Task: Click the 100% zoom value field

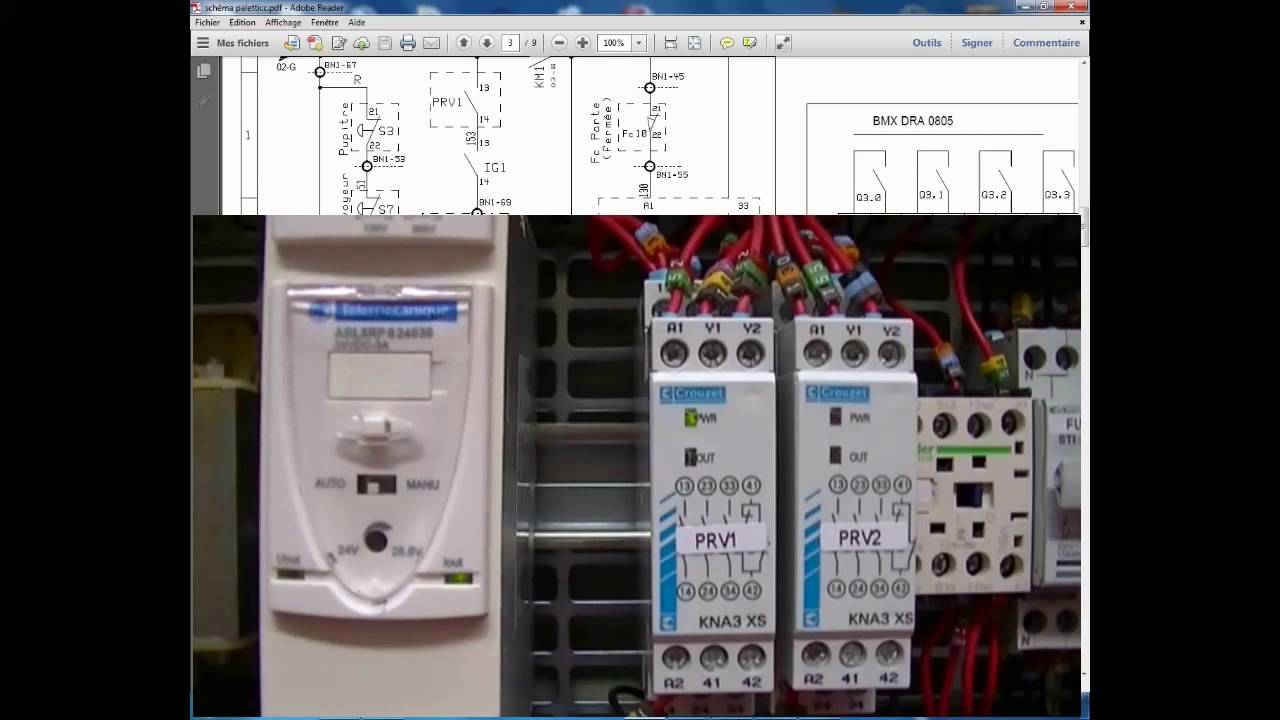Action: point(614,43)
